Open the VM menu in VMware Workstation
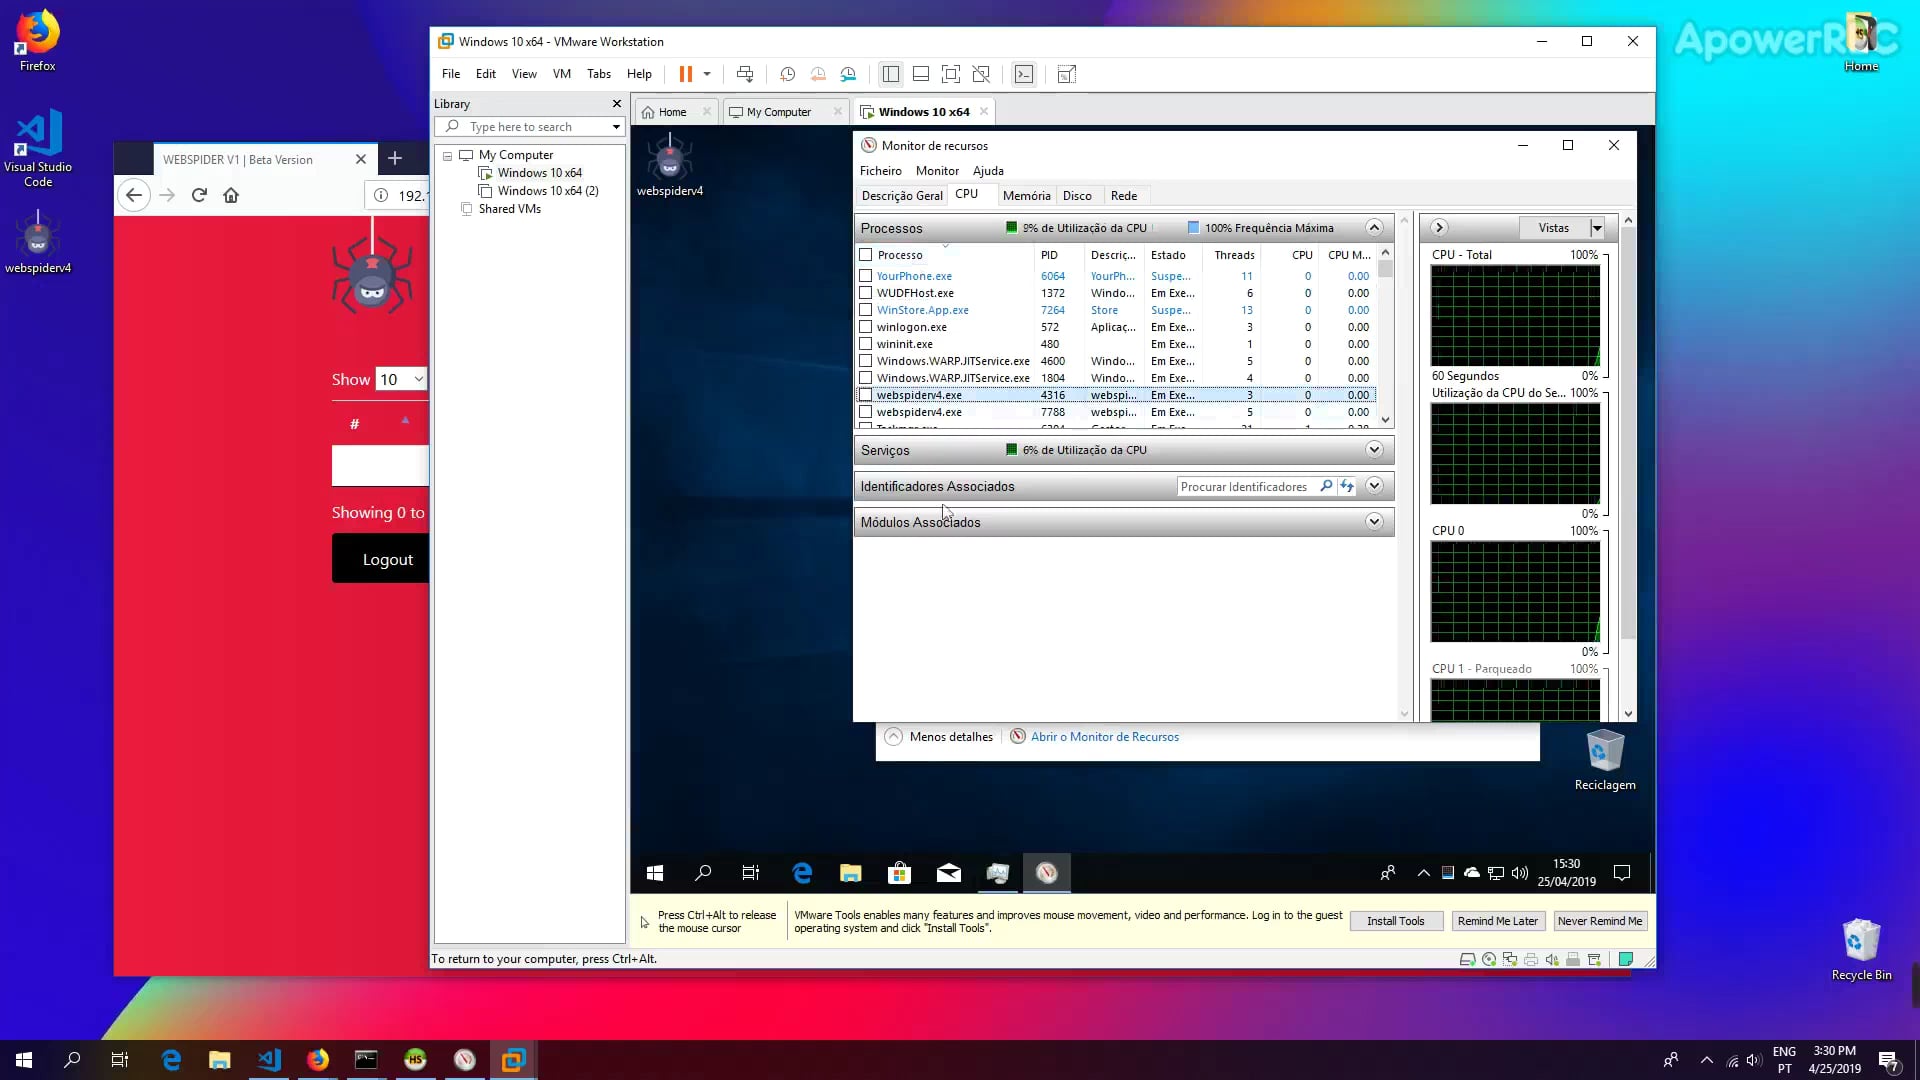Screen dimensions: 1920x1080 point(561,73)
